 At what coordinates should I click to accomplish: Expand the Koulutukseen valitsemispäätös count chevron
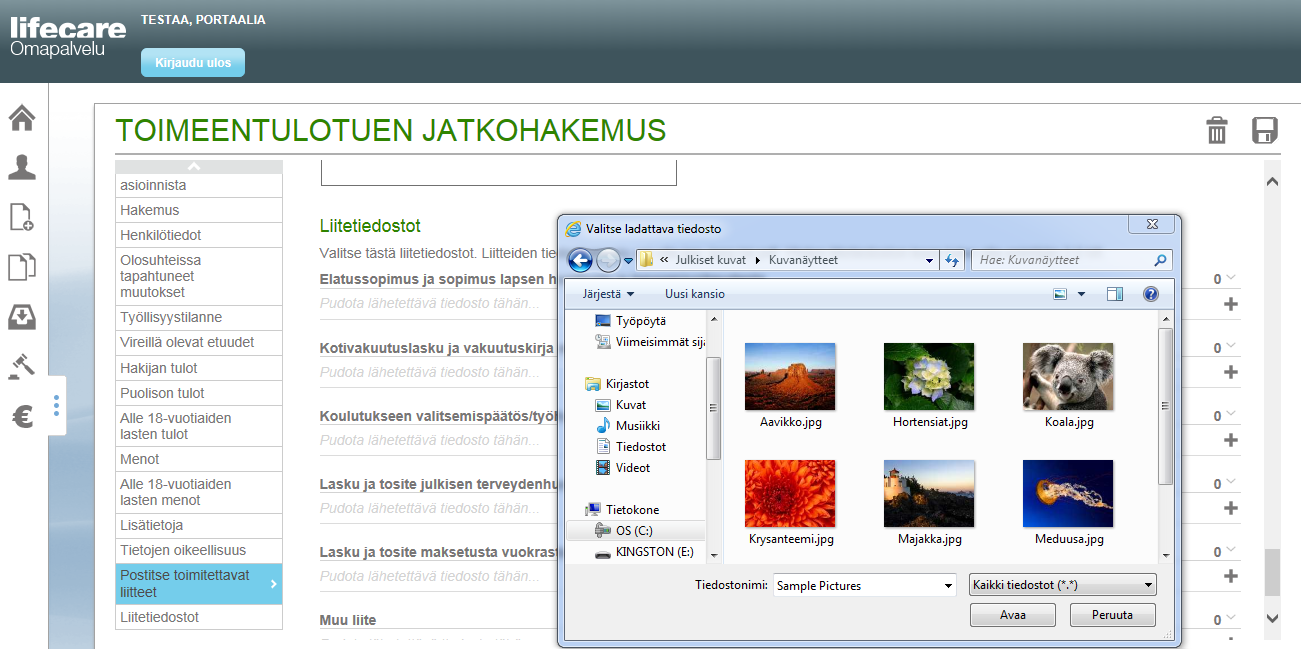[1231, 414]
